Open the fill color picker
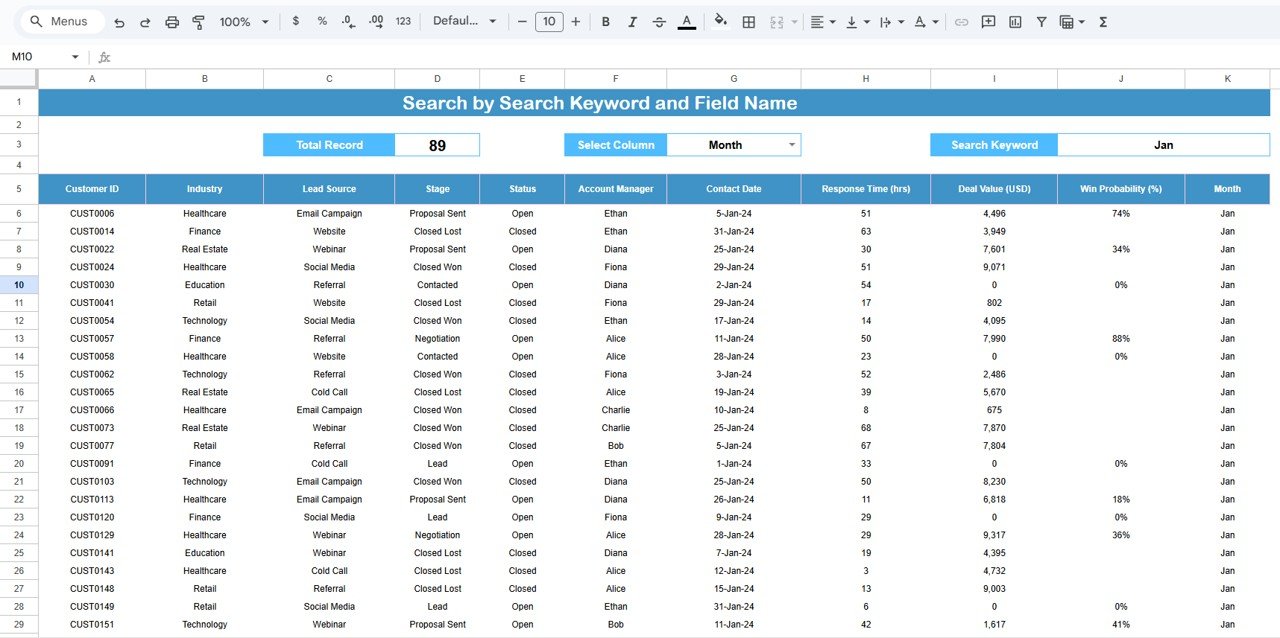The width and height of the screenshot is (1280, 638). click(x=720, y=22)
